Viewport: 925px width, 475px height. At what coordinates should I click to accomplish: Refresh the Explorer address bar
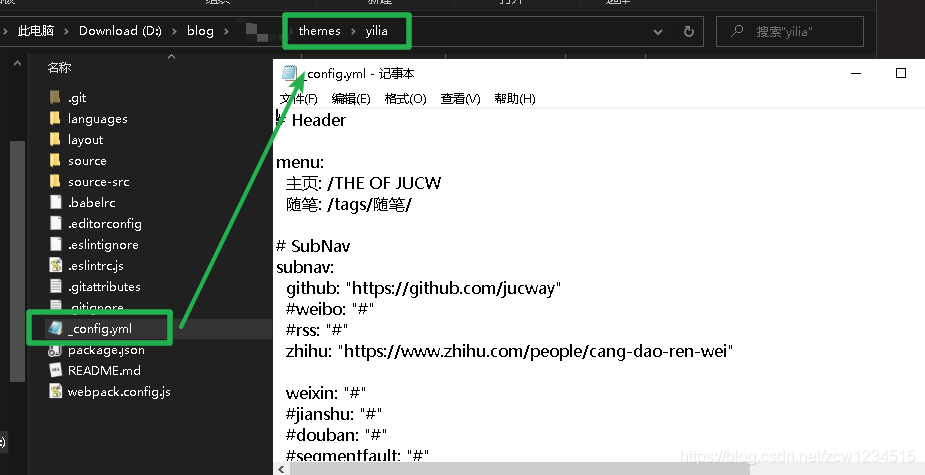click(x=688, y=31)
